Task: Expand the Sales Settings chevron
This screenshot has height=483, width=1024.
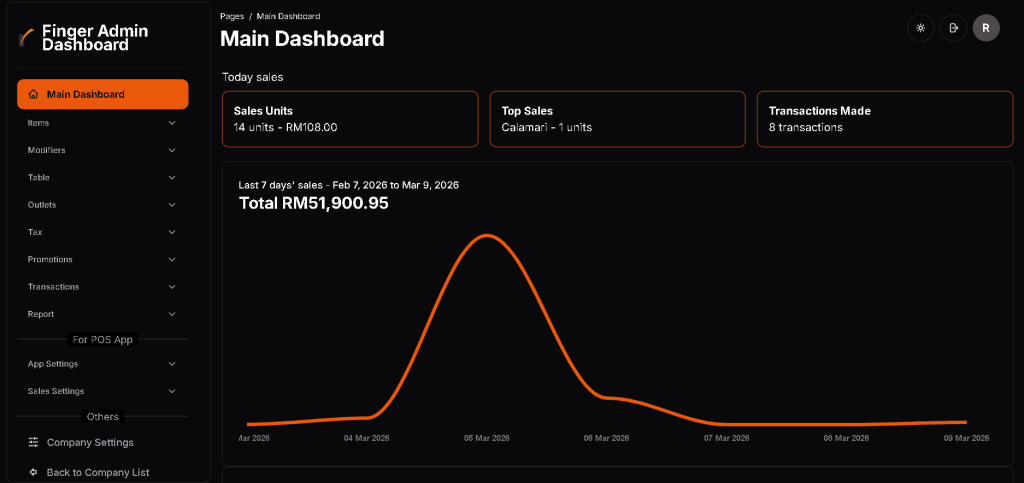Action: pos(172,391)
